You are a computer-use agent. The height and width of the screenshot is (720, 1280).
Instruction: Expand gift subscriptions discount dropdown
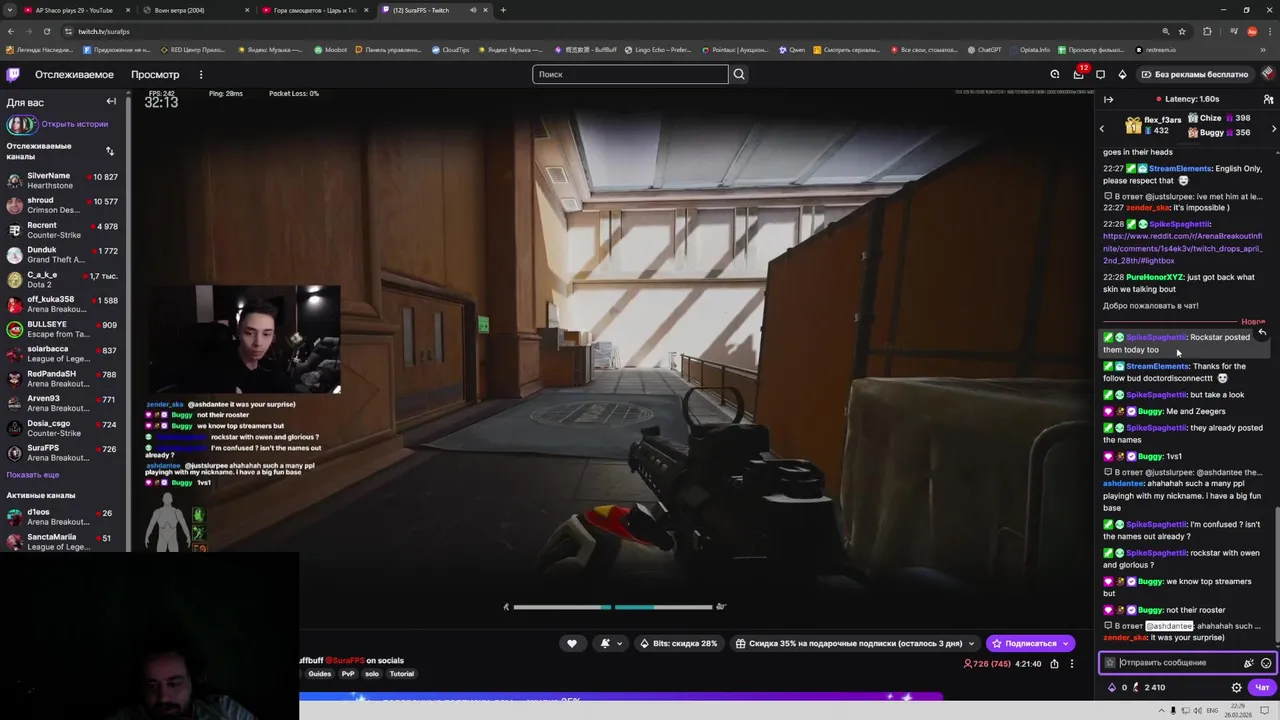971,643
